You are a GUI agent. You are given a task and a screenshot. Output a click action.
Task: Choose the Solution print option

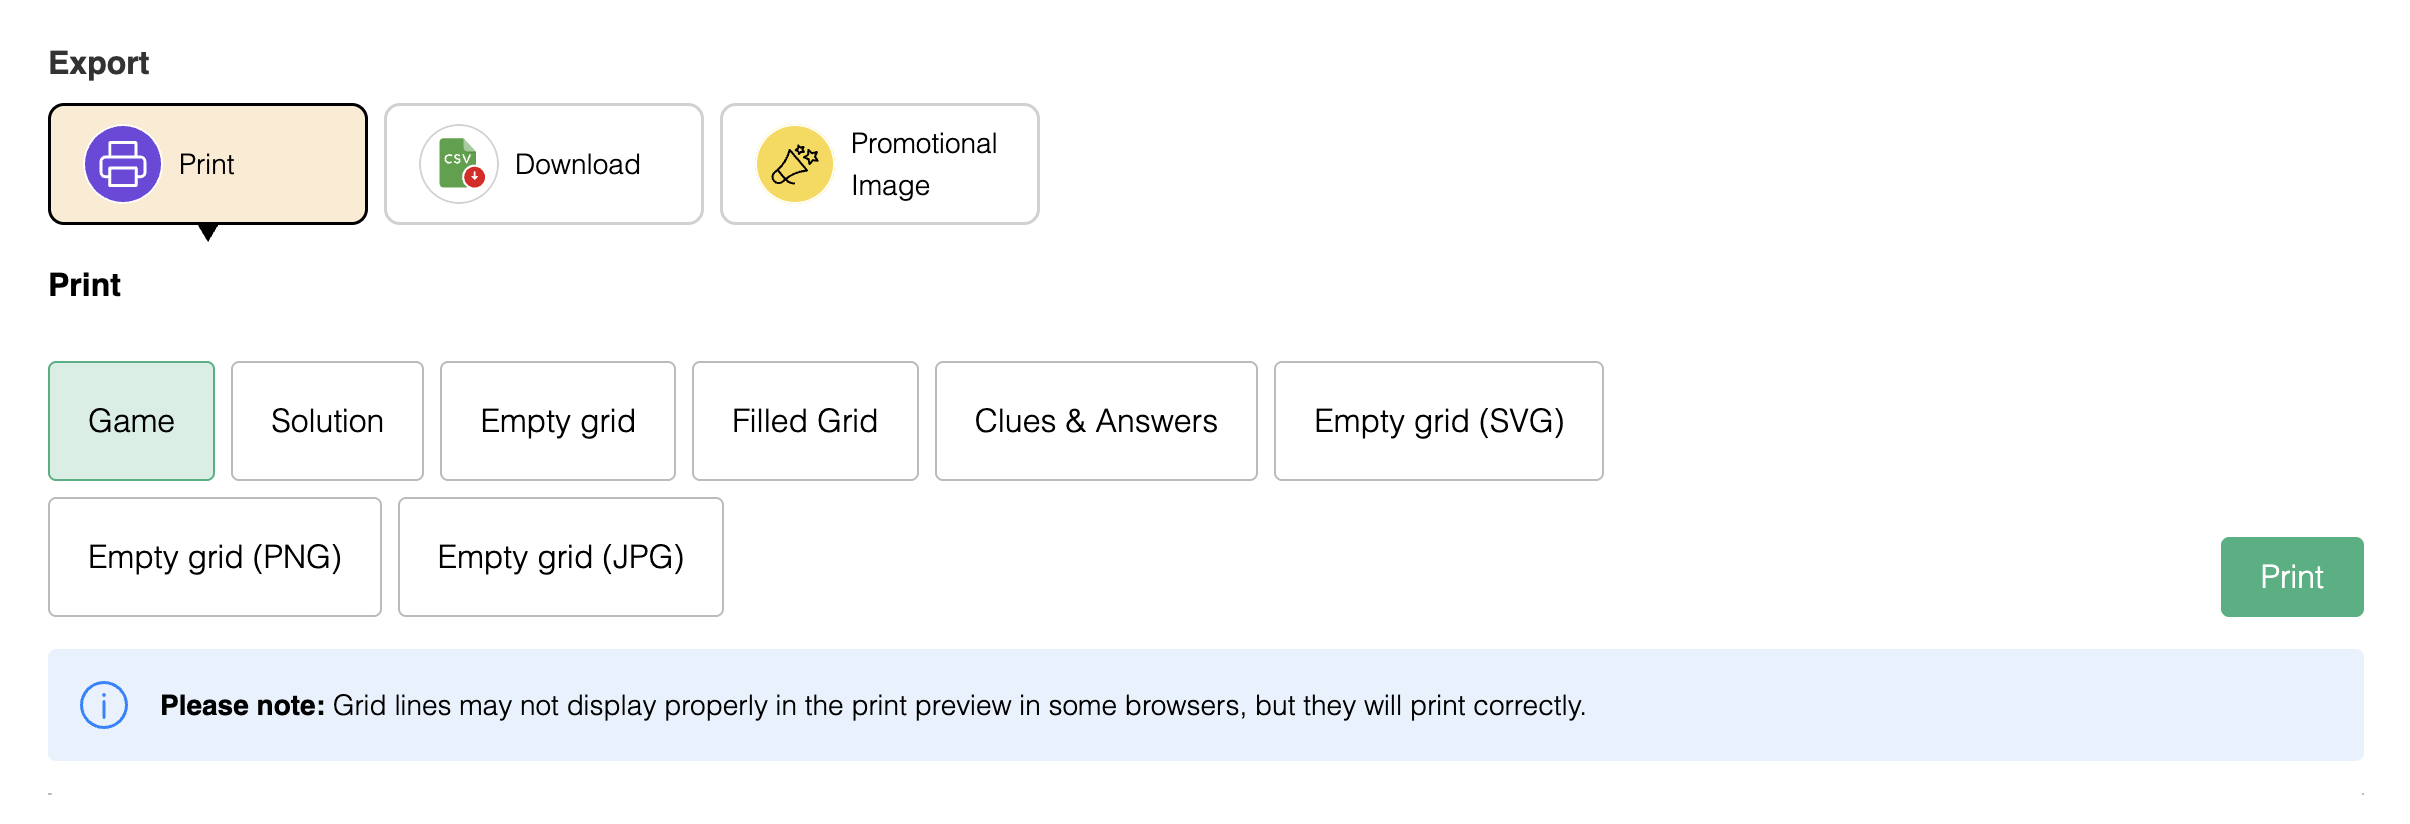[x=327, y=421]
